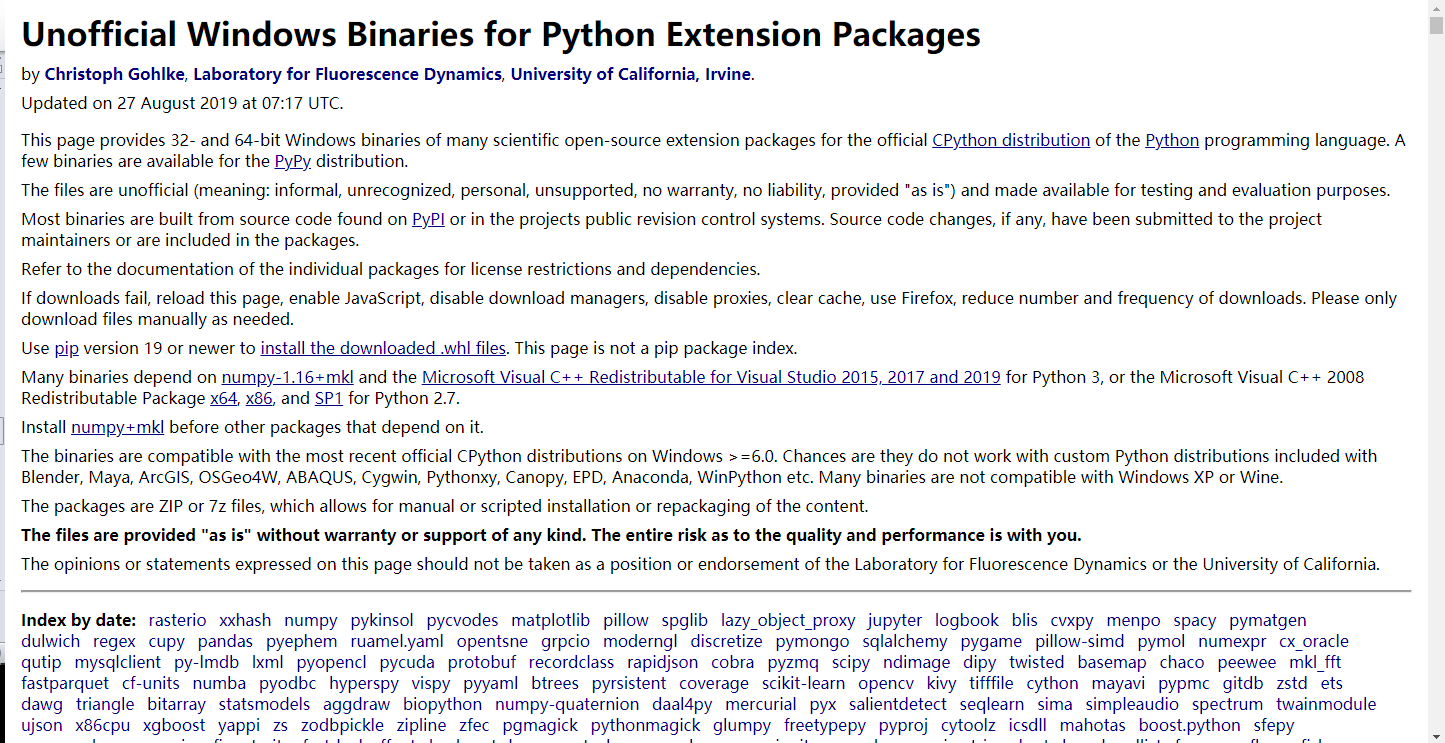
Task: Jump to cython package
Action: click(1053, 683)
